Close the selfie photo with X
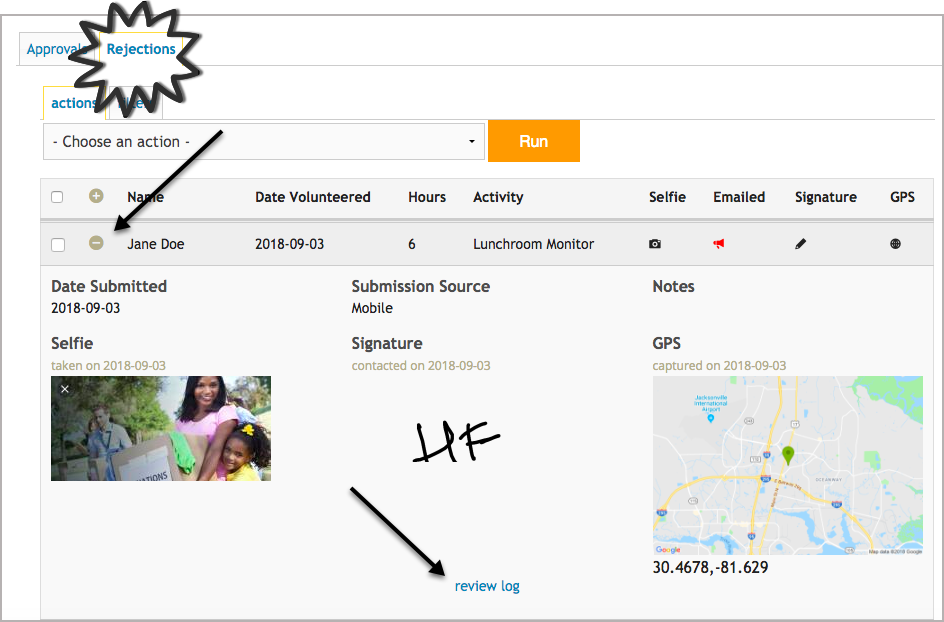944x622 pixels. tap(65, 389)
